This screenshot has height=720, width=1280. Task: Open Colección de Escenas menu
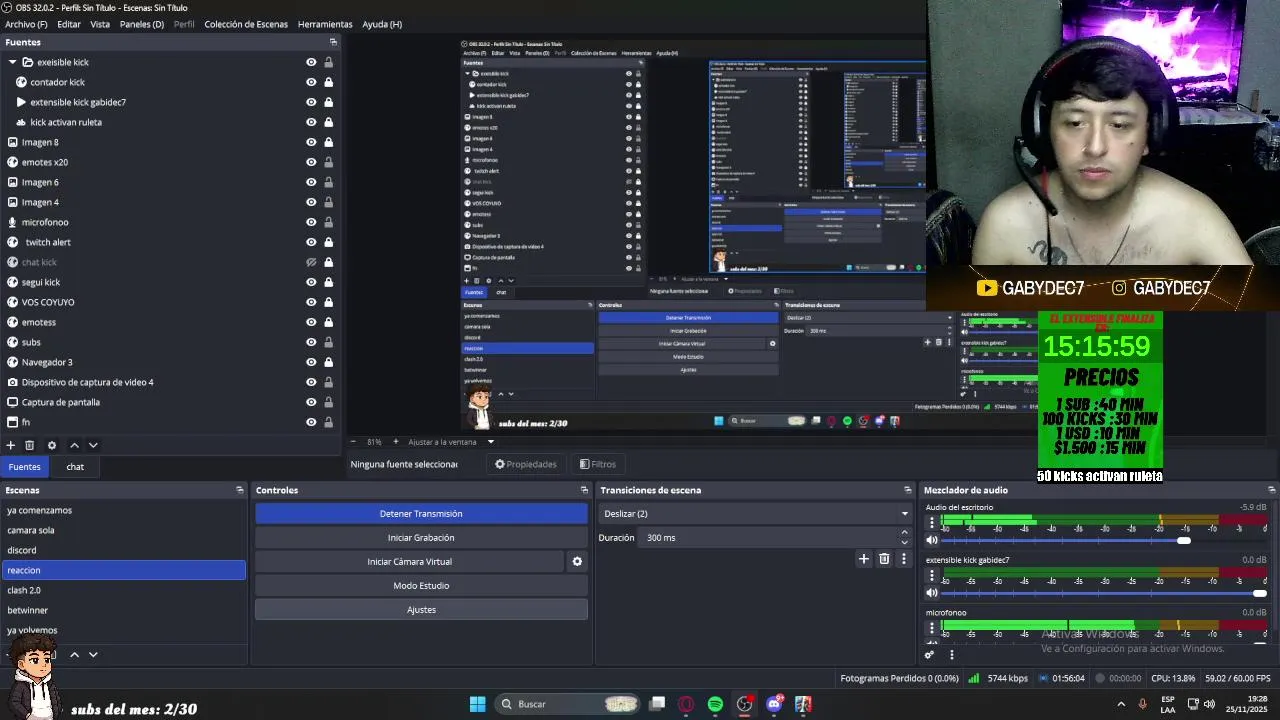246,24
